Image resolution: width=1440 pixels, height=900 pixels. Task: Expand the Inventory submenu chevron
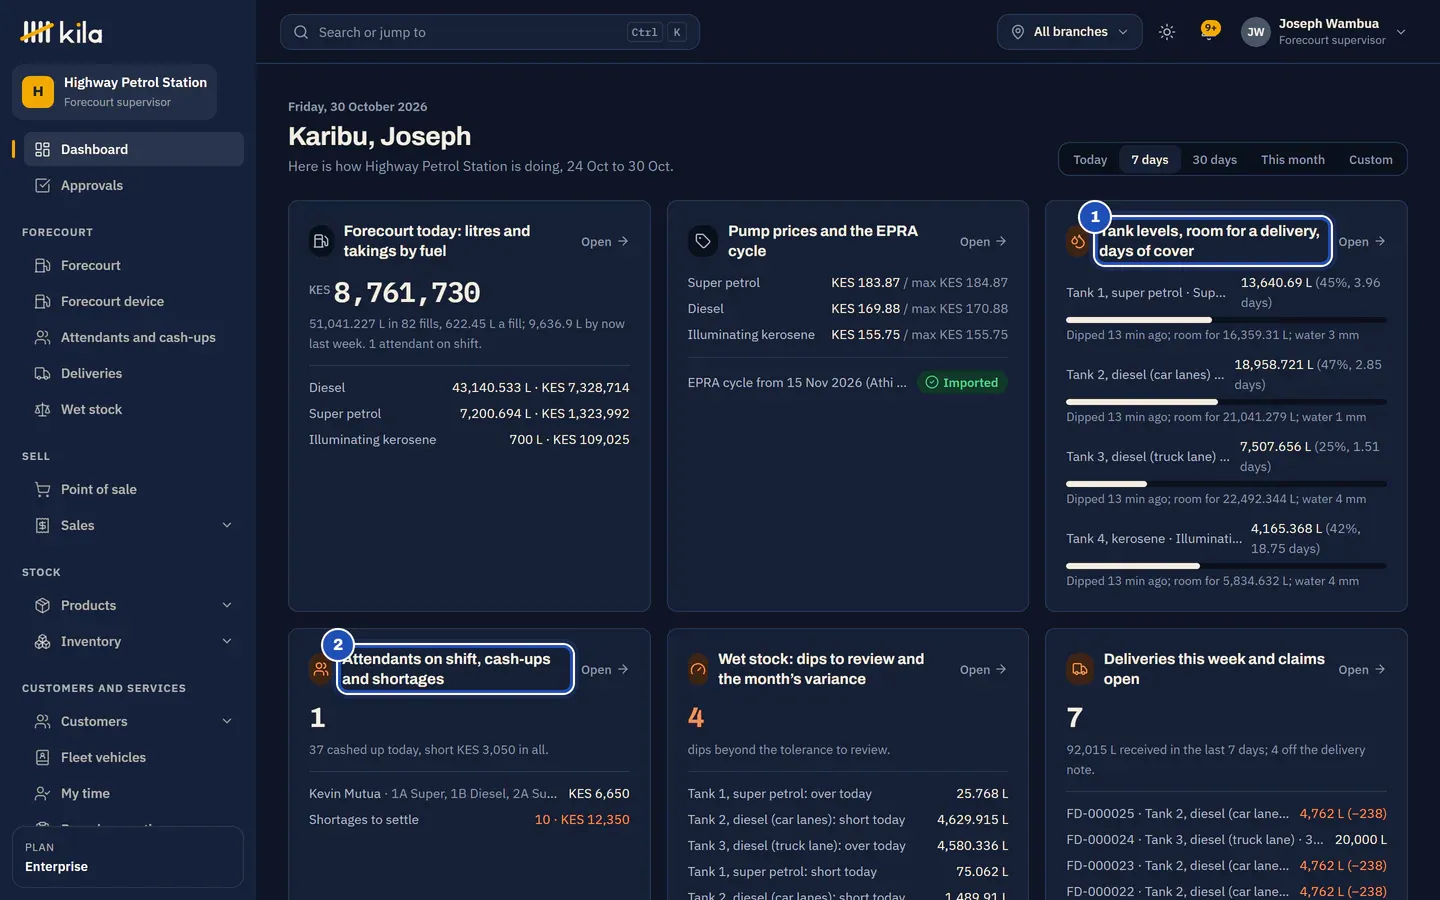click(x=227, y=641)
